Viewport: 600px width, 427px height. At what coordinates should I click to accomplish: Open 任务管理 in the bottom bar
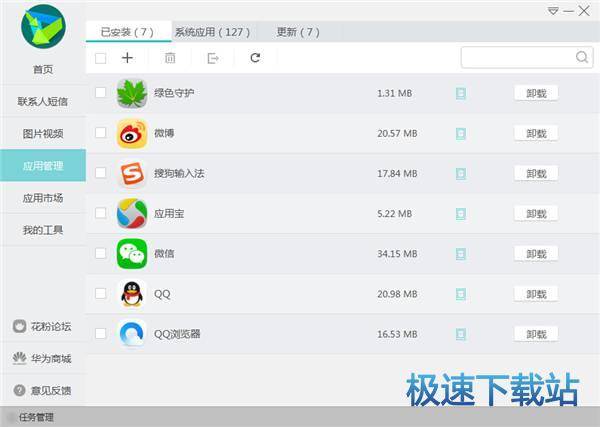36,417
